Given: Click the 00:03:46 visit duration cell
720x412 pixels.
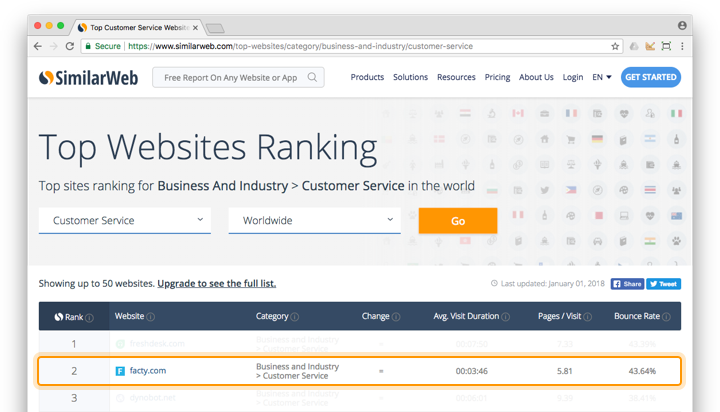Looking at the screenshot, I should (x=472, y=371).
